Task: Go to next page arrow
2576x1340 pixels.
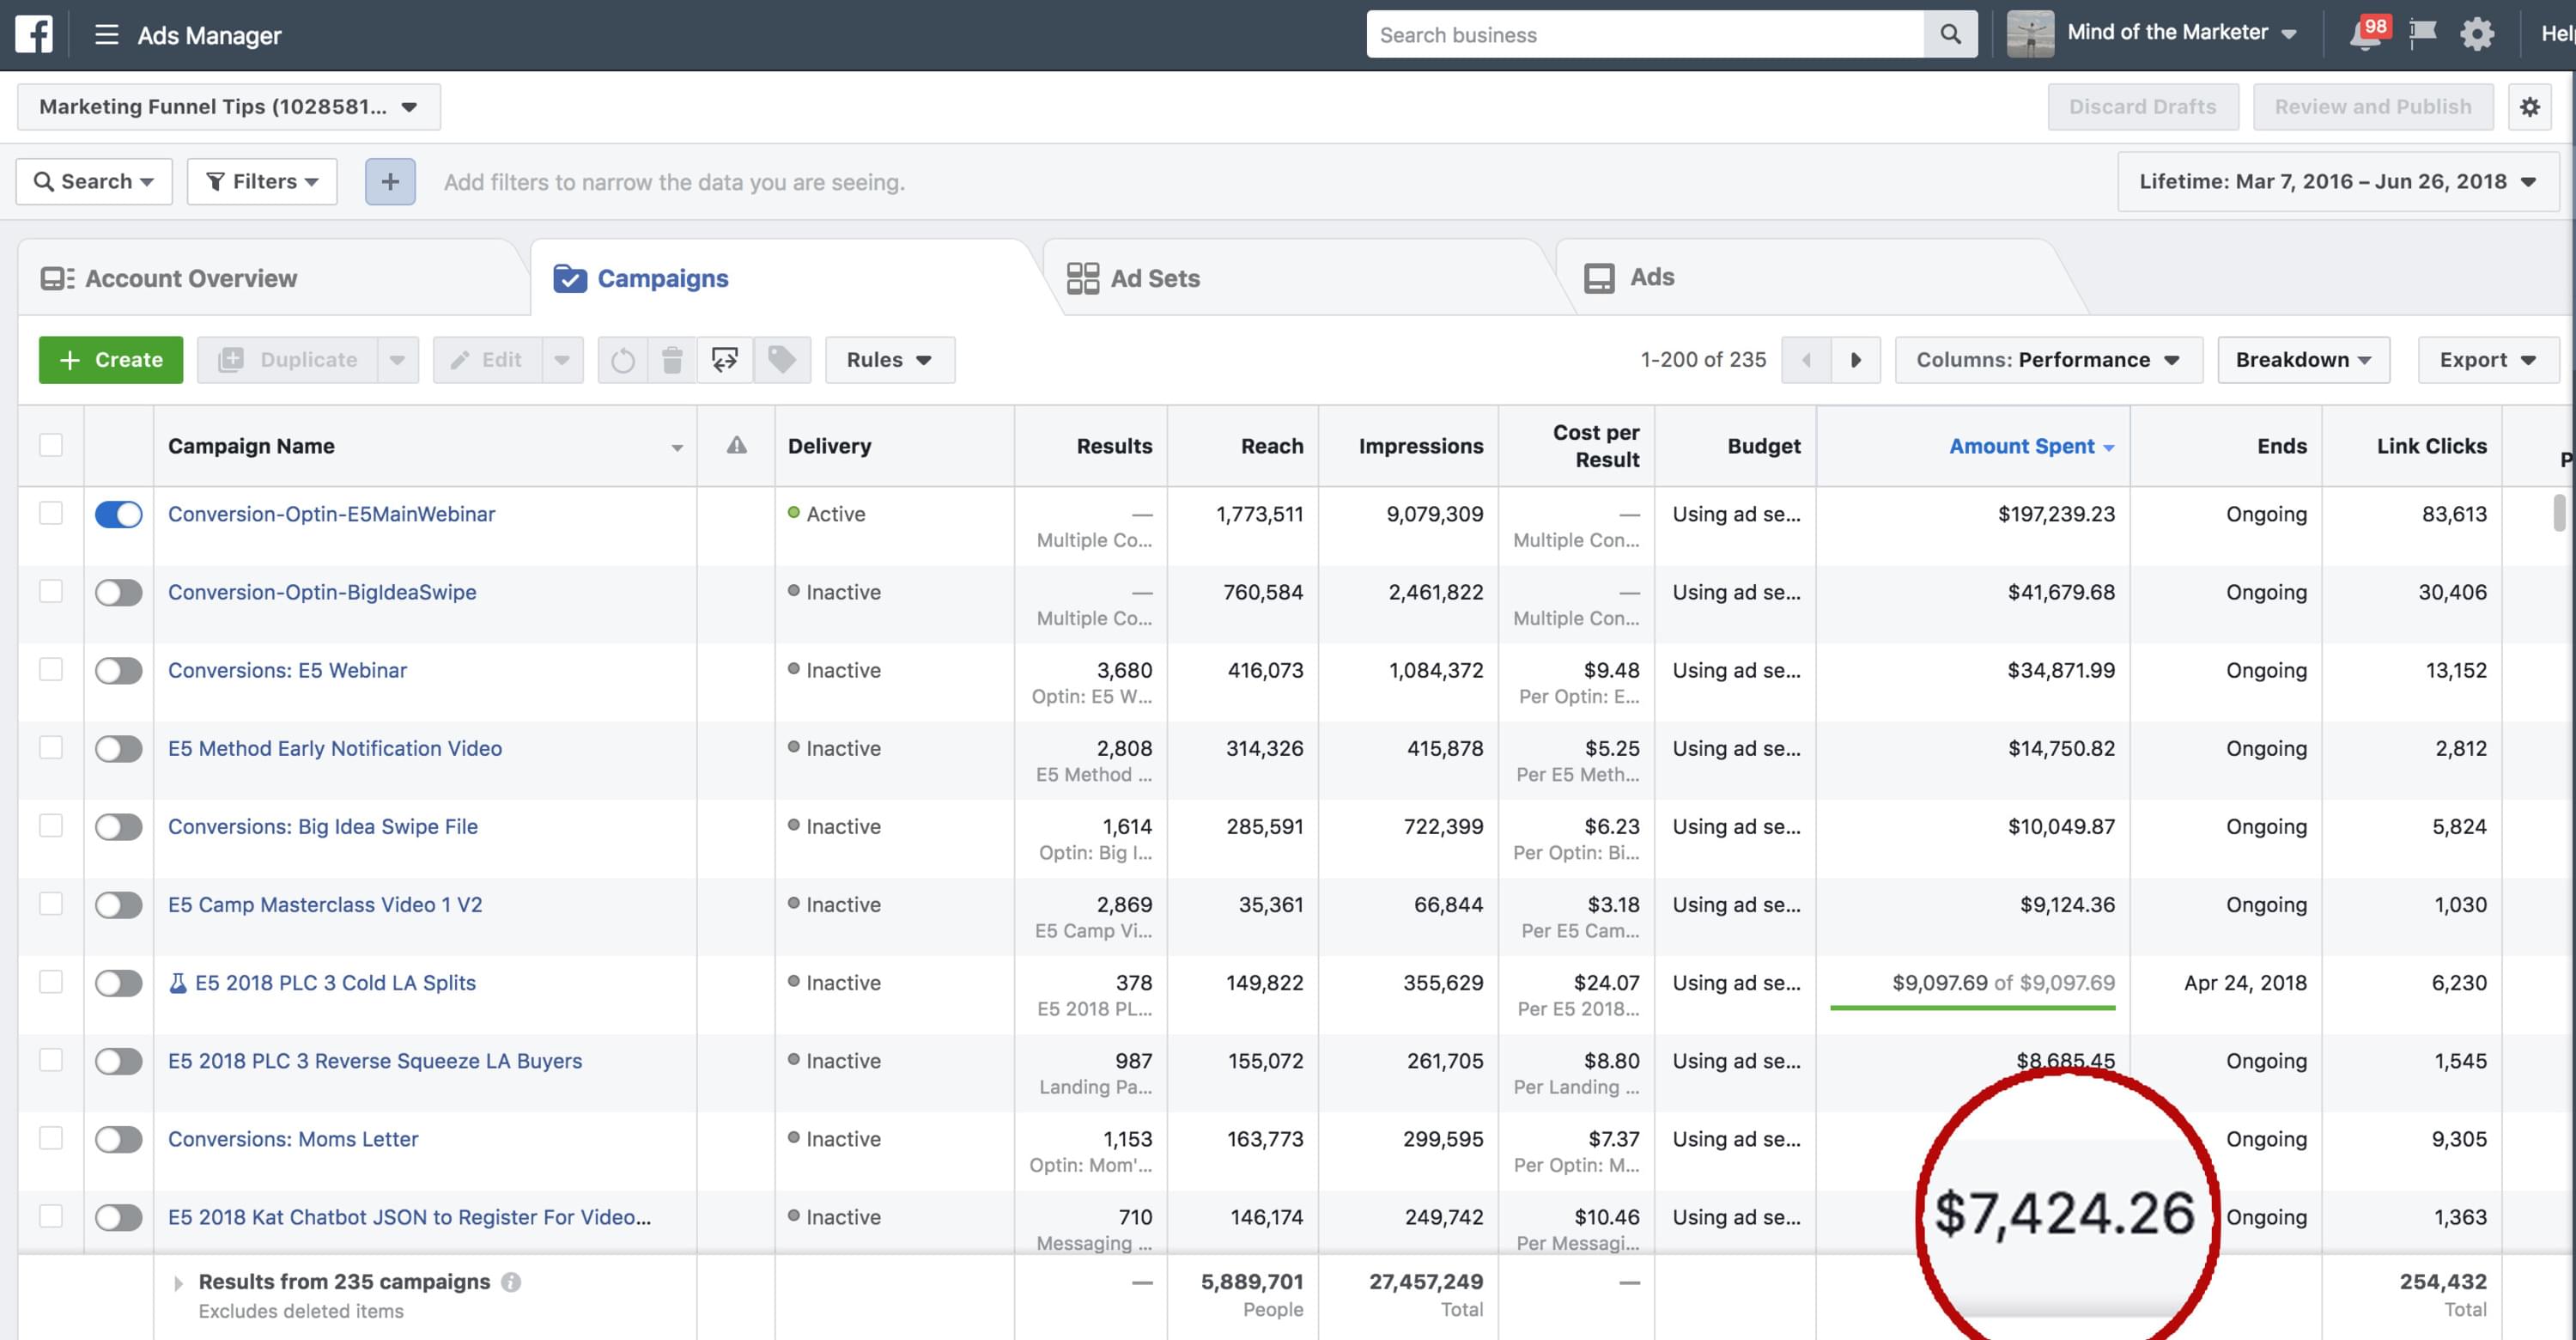Action: click(1856, 360)
